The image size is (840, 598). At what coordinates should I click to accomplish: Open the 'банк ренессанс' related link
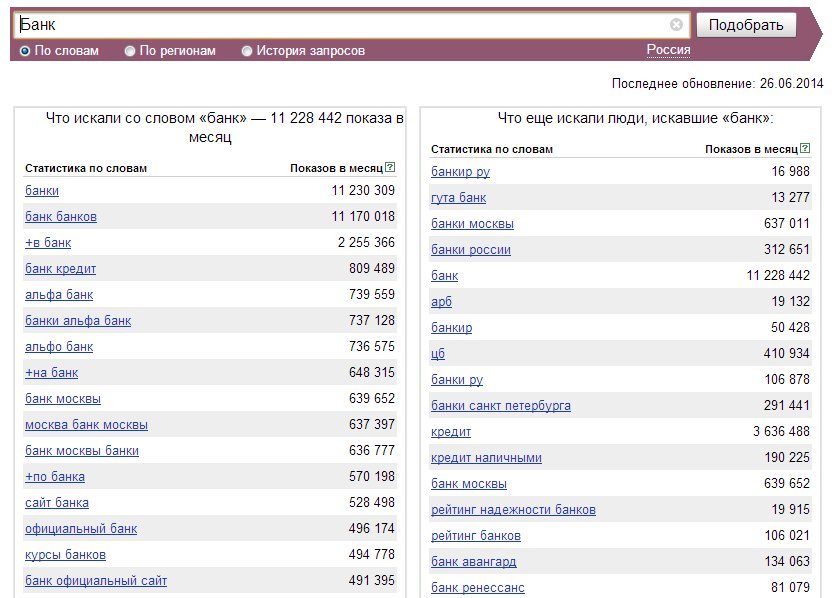tap(478, 588)
